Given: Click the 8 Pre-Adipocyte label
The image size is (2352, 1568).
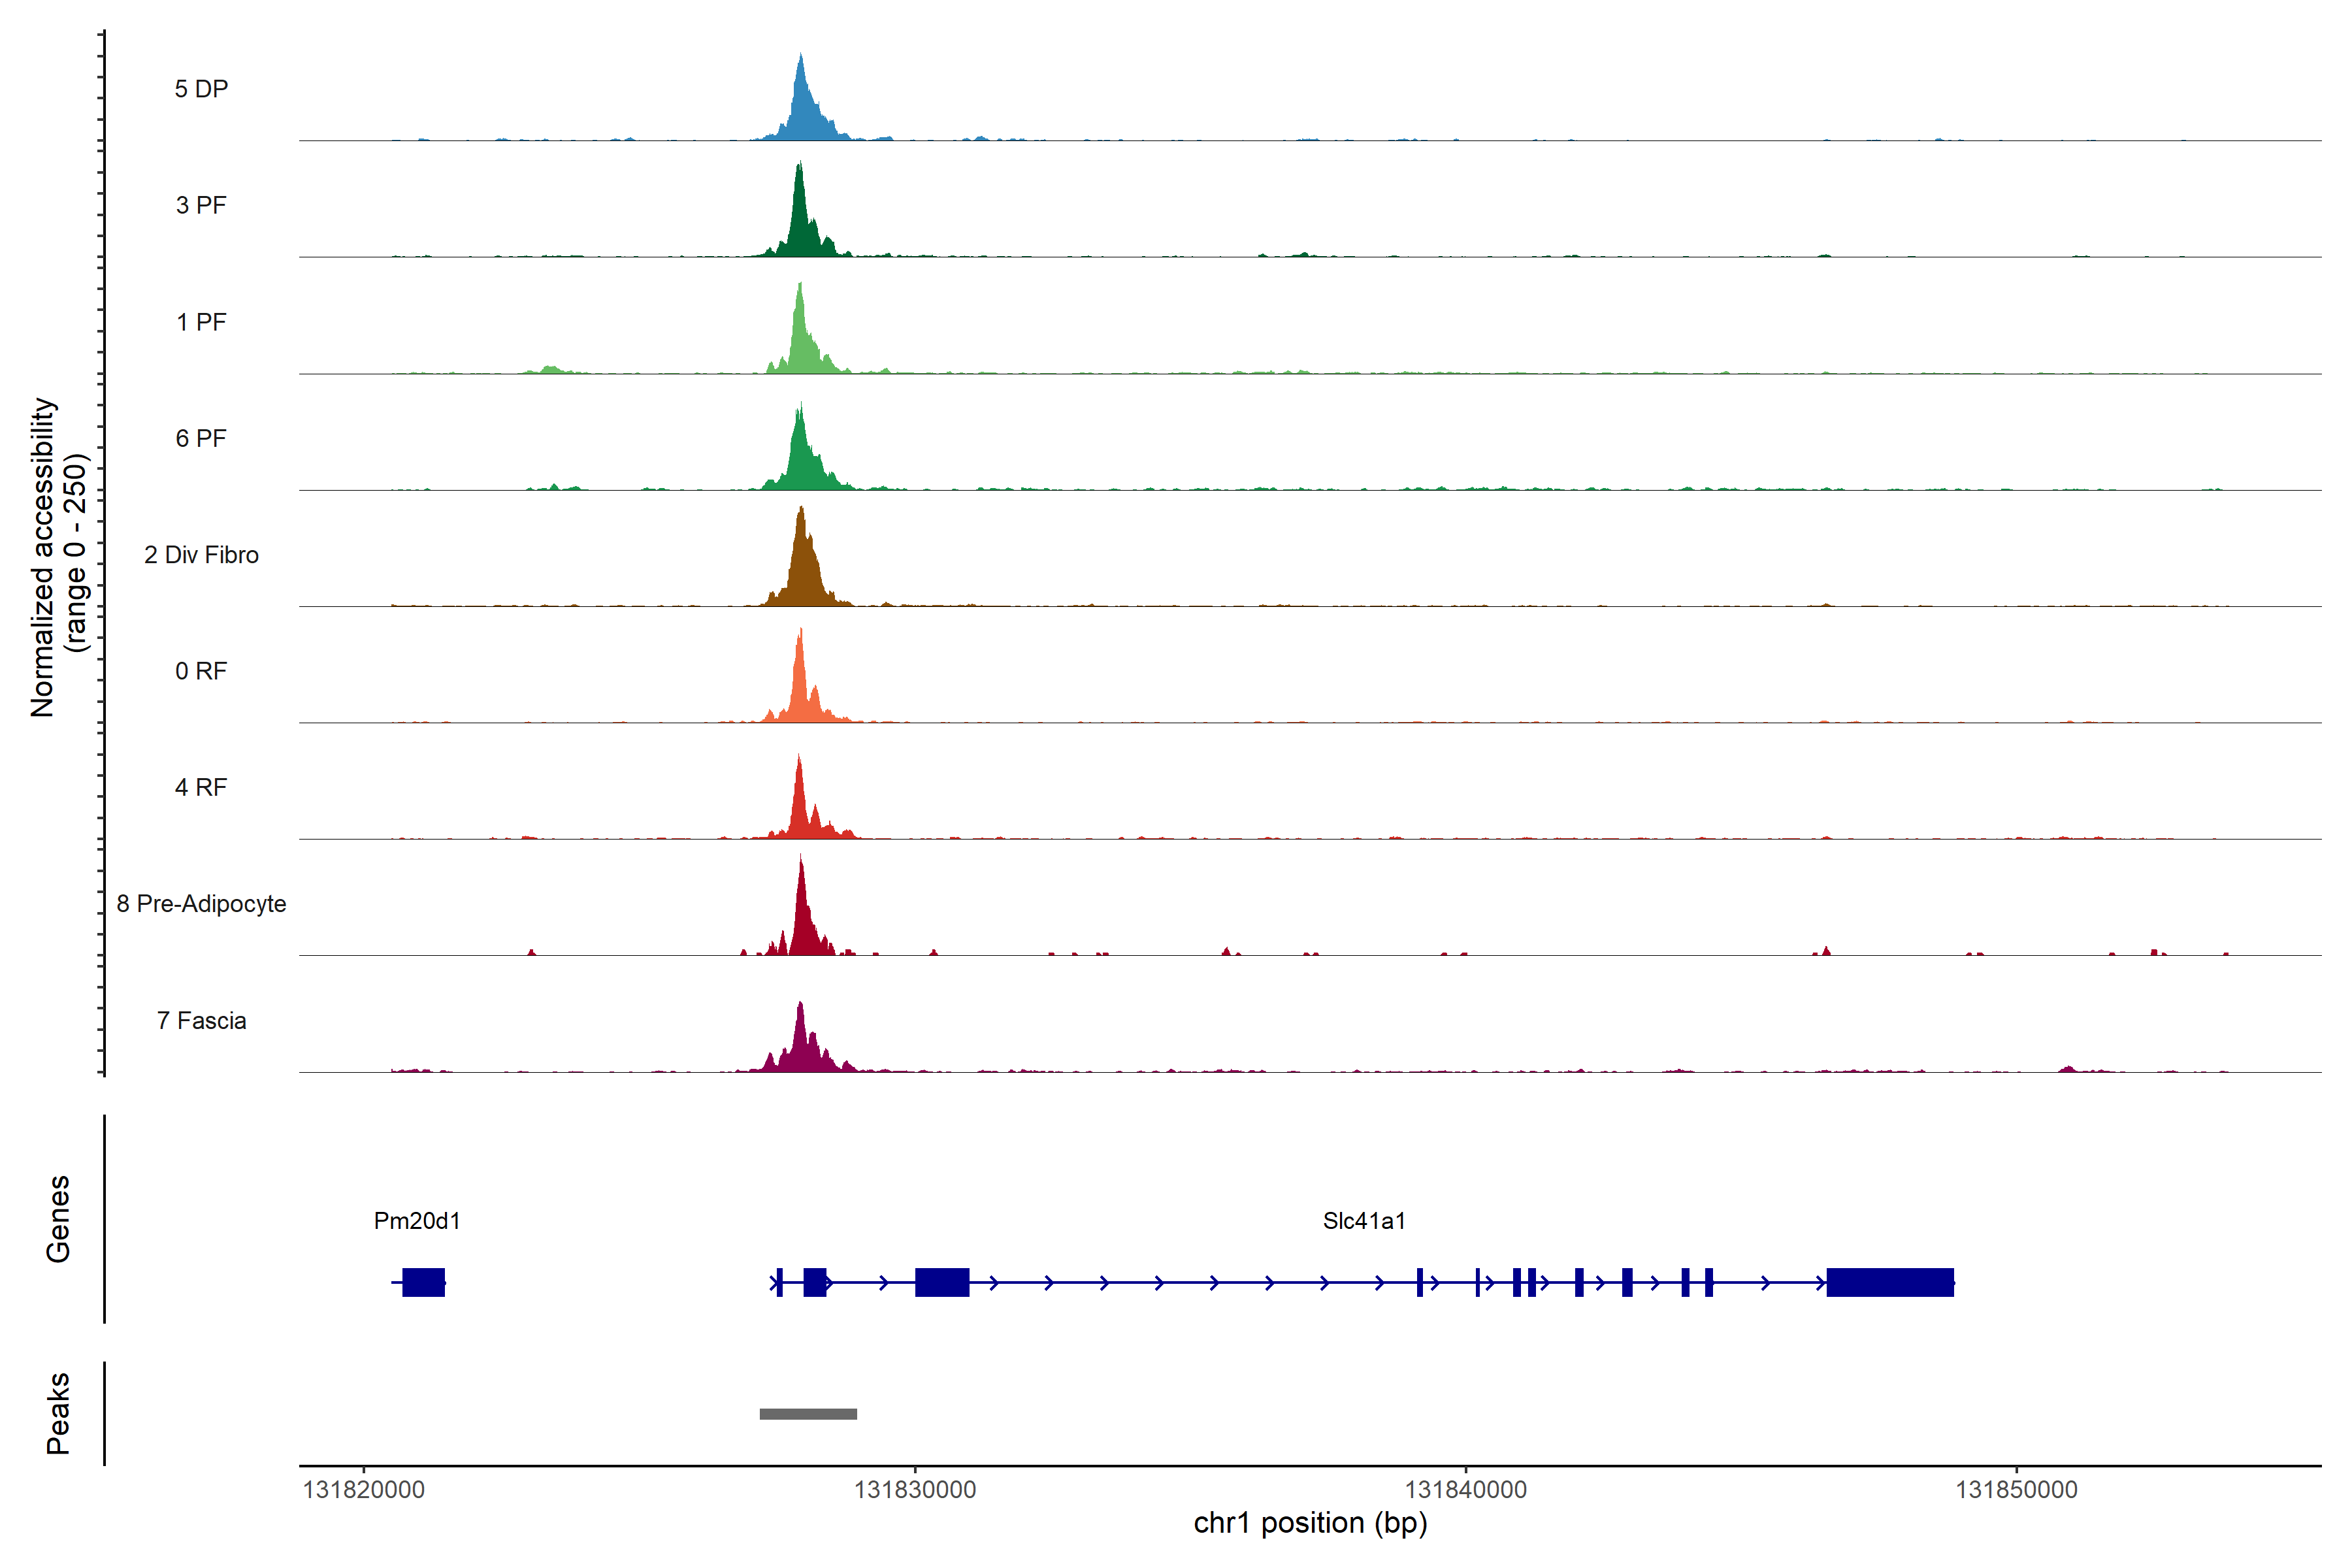Looking at the screenshot, I should click(x=201, y=904).
